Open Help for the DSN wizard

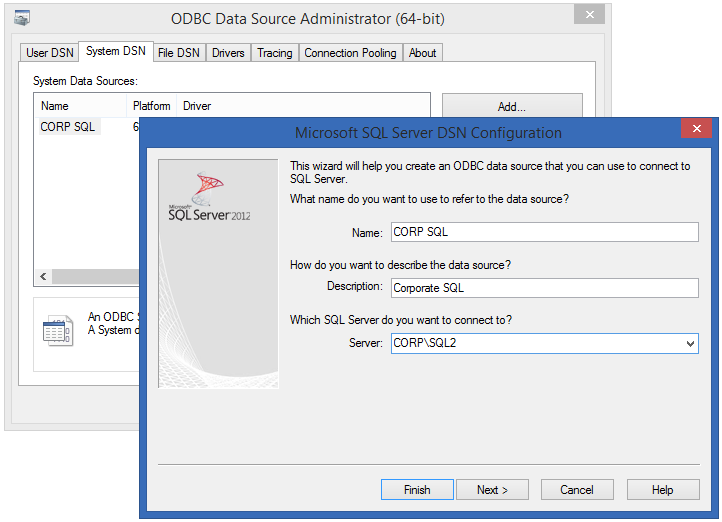pos(663,490)
